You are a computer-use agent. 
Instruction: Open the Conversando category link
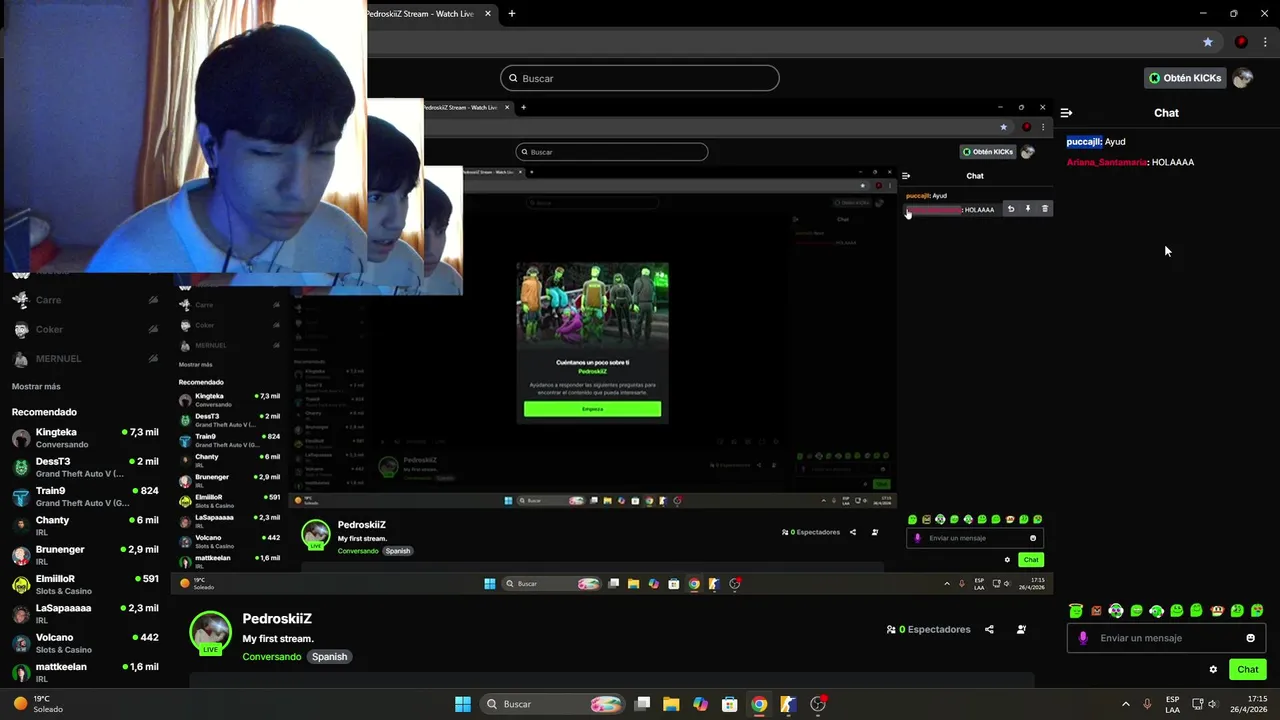(x=271, y=657)
